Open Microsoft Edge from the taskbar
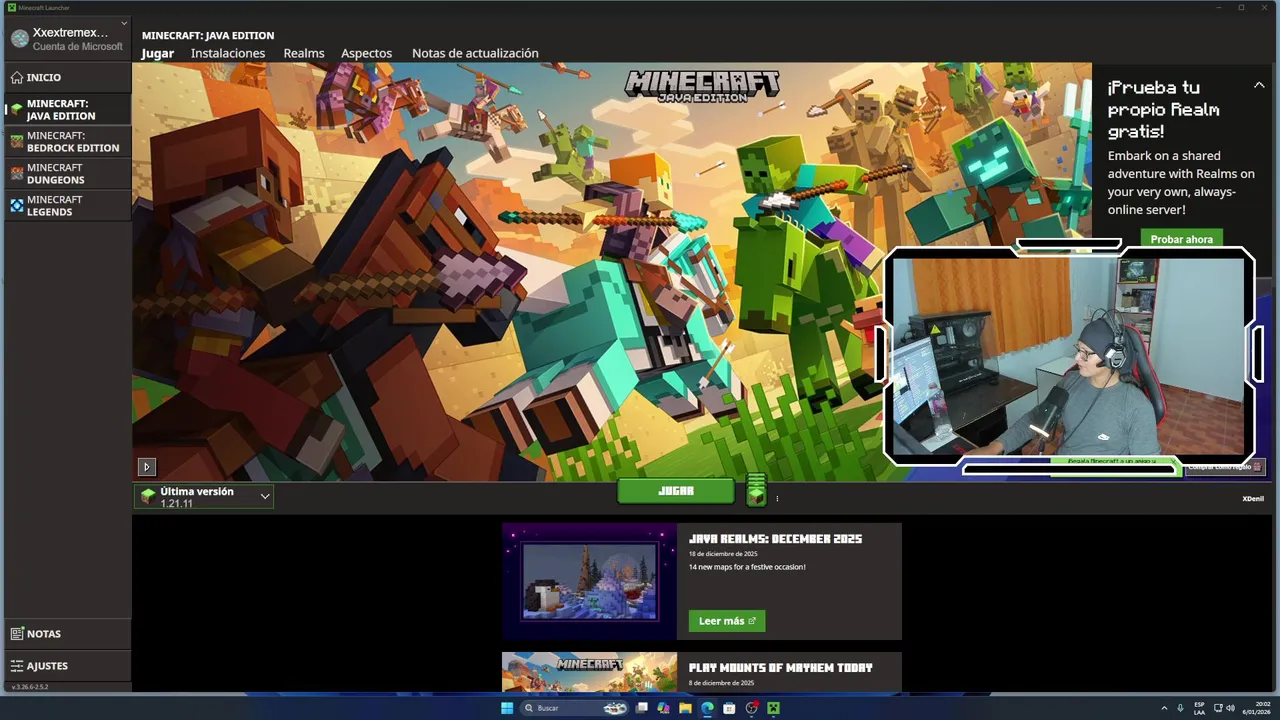 click(707, 708)
